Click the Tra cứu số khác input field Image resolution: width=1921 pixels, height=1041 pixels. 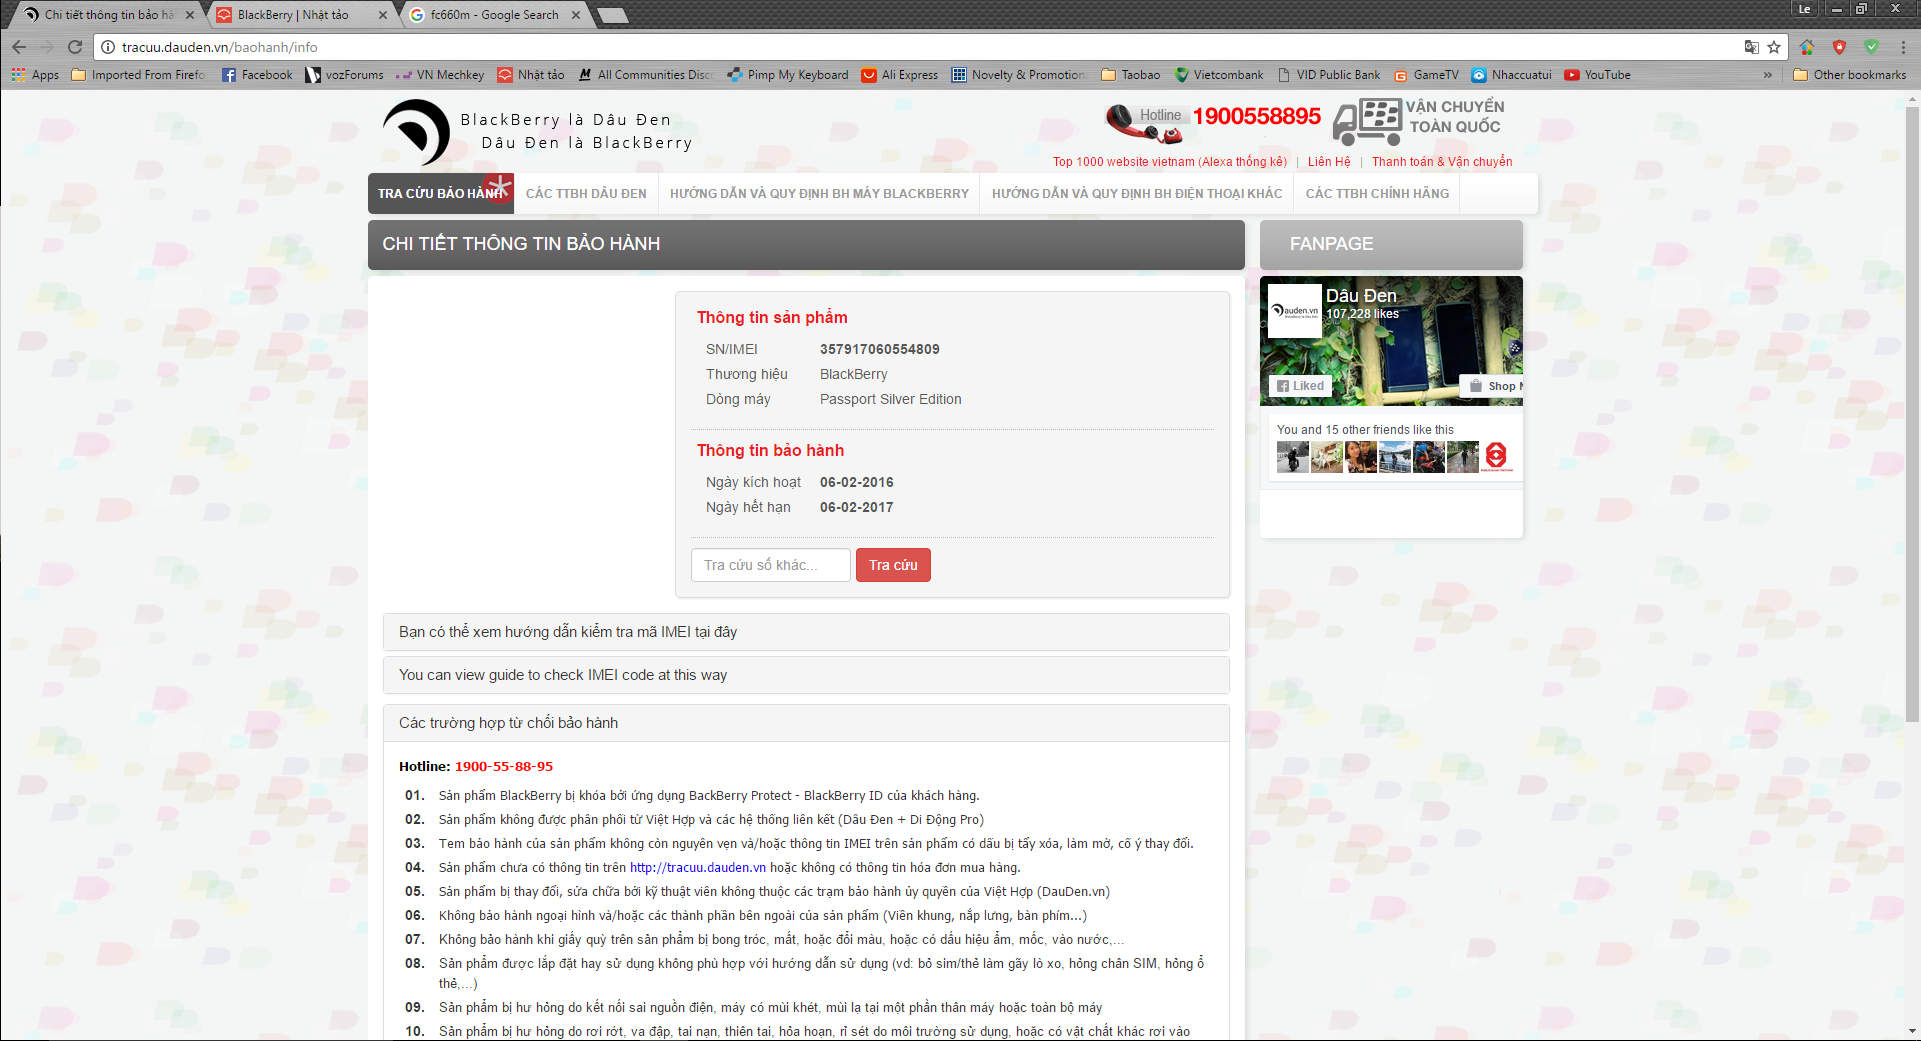point(770,565)
